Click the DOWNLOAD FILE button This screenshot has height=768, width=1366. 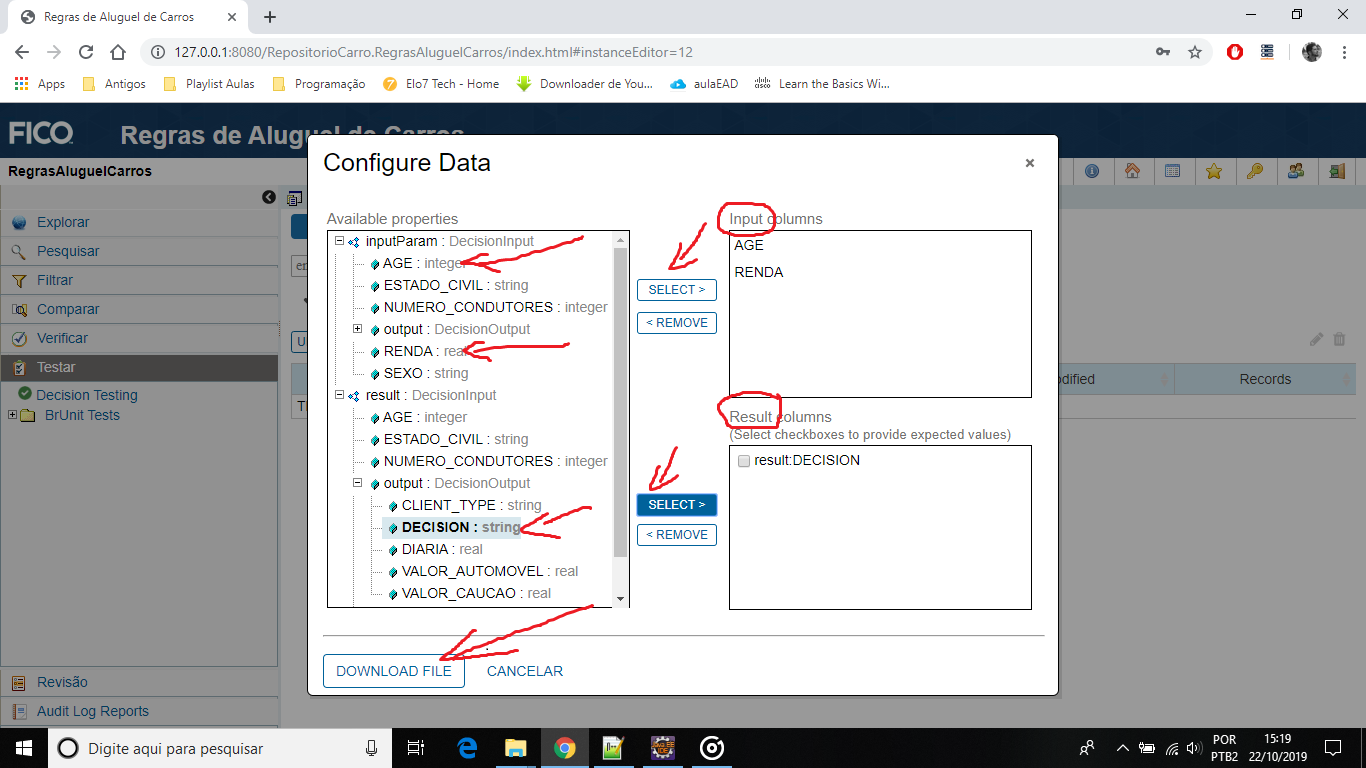(394, 671)
